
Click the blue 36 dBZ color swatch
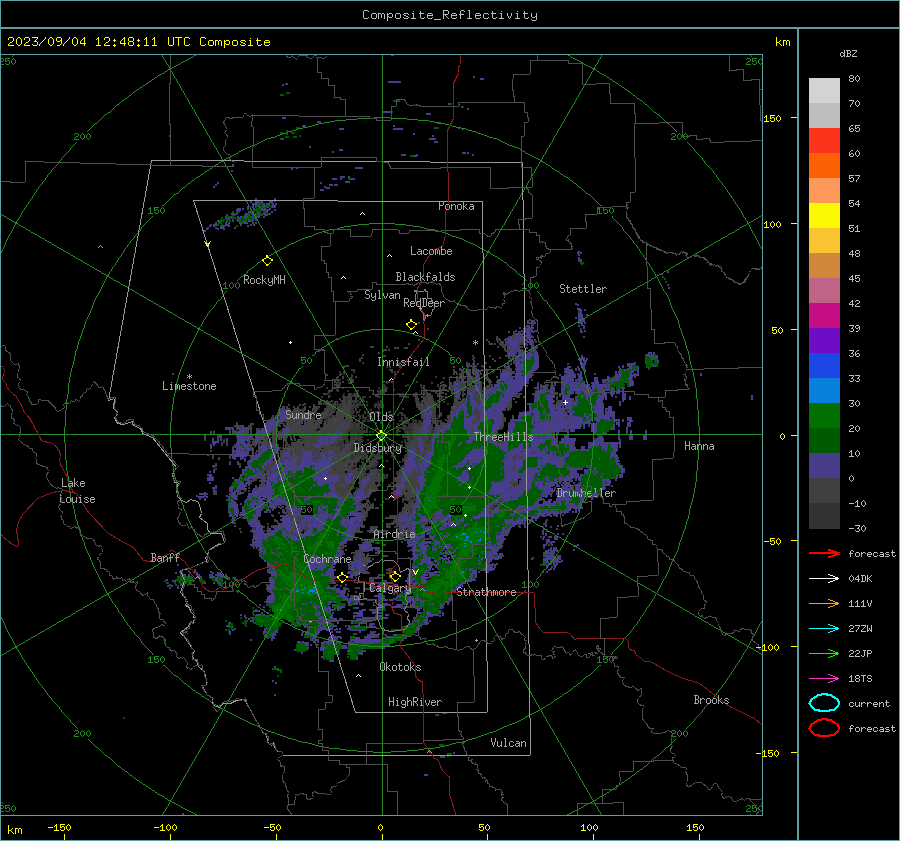click(824, 365)
